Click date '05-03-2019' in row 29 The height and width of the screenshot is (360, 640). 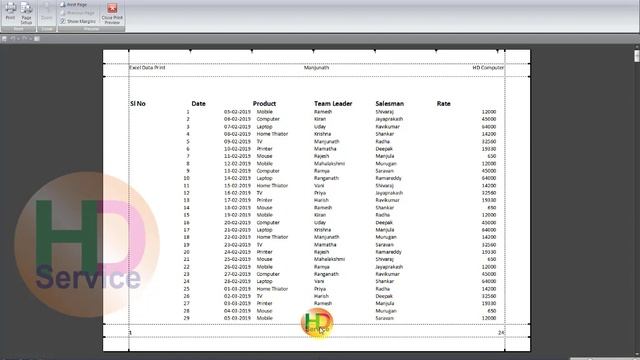(x=237, y=318)
